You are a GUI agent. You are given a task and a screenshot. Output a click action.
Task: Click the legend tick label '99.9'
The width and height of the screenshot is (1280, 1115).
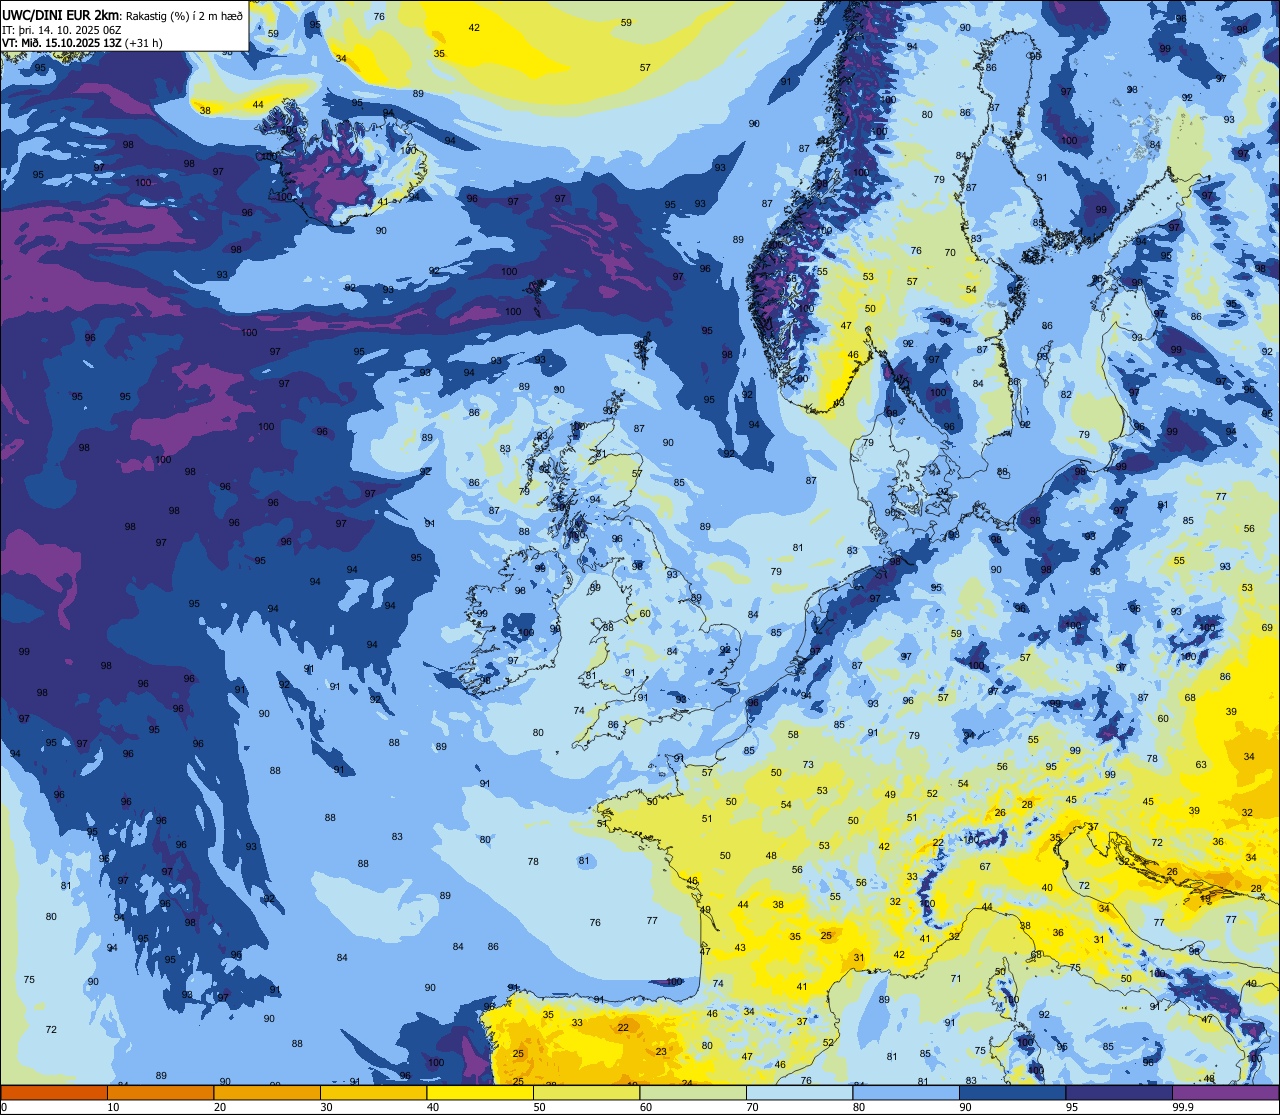tap(1183, 1107)
